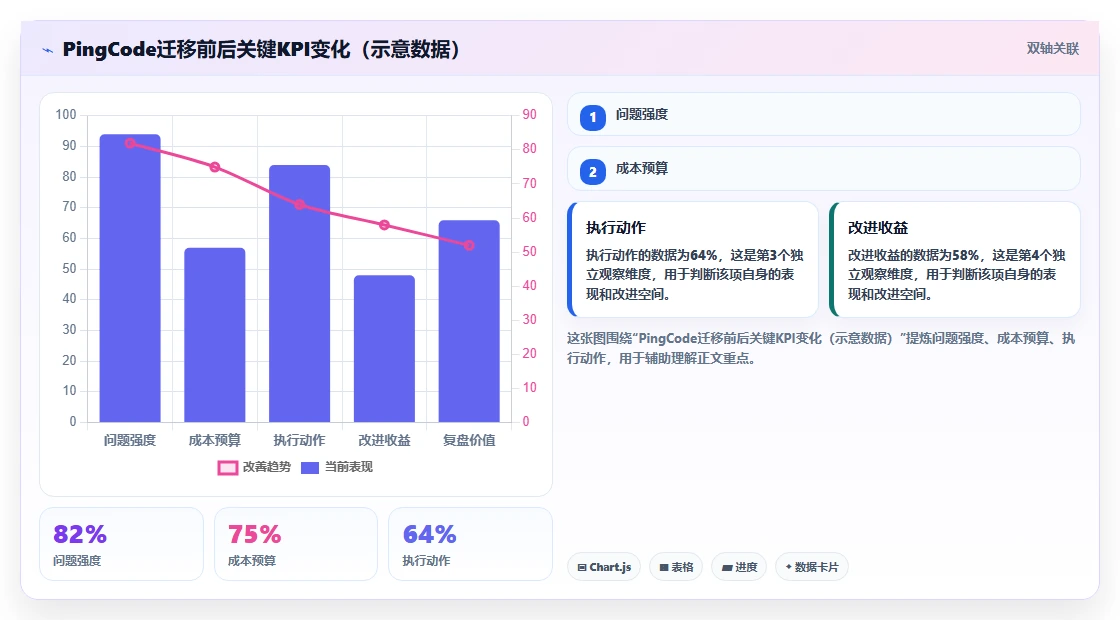Click the 改进收益 detail card
Image resolution: width=1120 pixels, height=620 pixels.
pyautogui.click(x=955, y=259)
